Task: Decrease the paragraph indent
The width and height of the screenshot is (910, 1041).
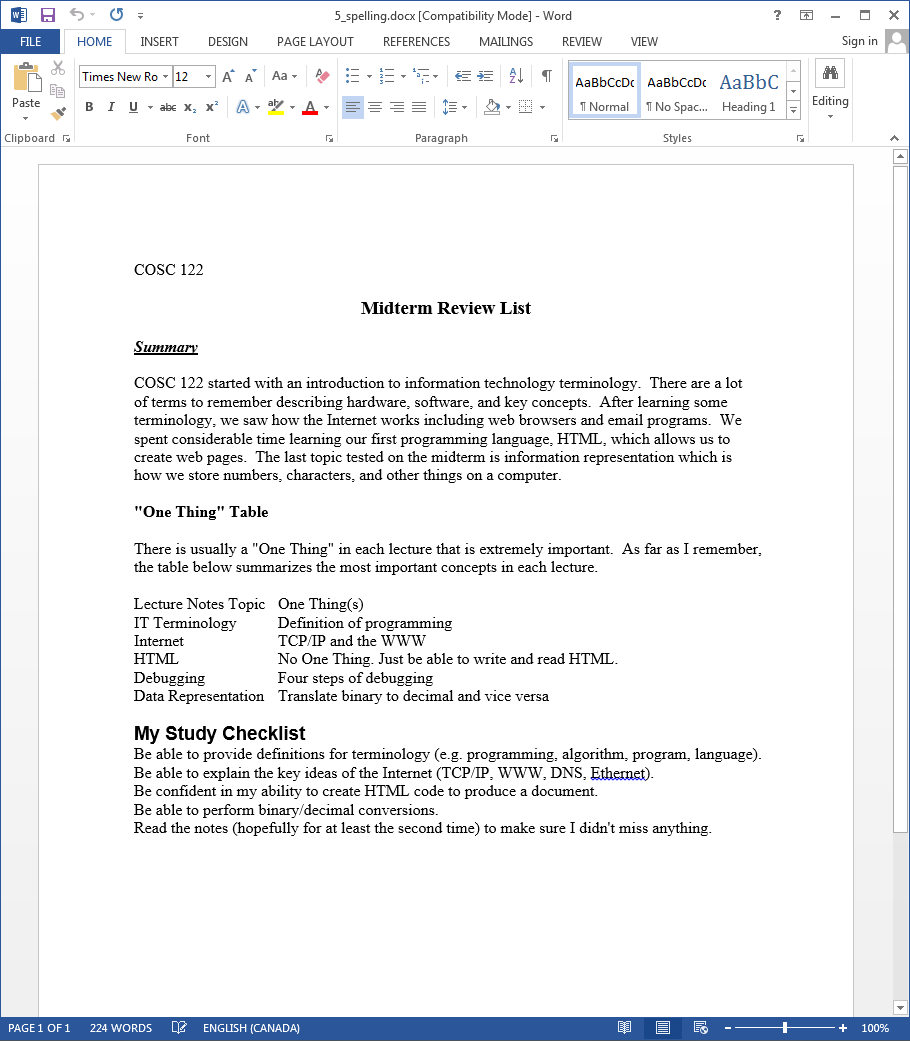Action: (x=463, y=76)
